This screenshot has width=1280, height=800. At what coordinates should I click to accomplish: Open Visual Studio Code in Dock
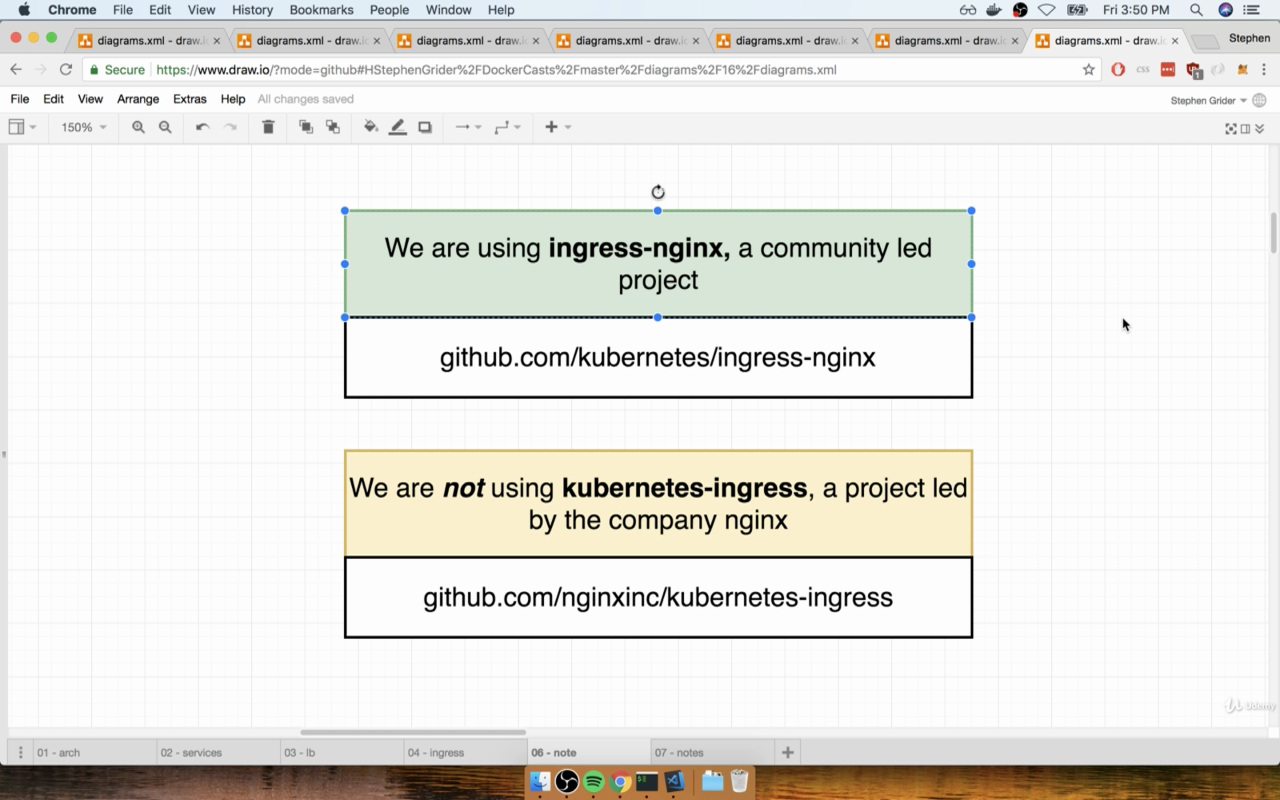675,781
